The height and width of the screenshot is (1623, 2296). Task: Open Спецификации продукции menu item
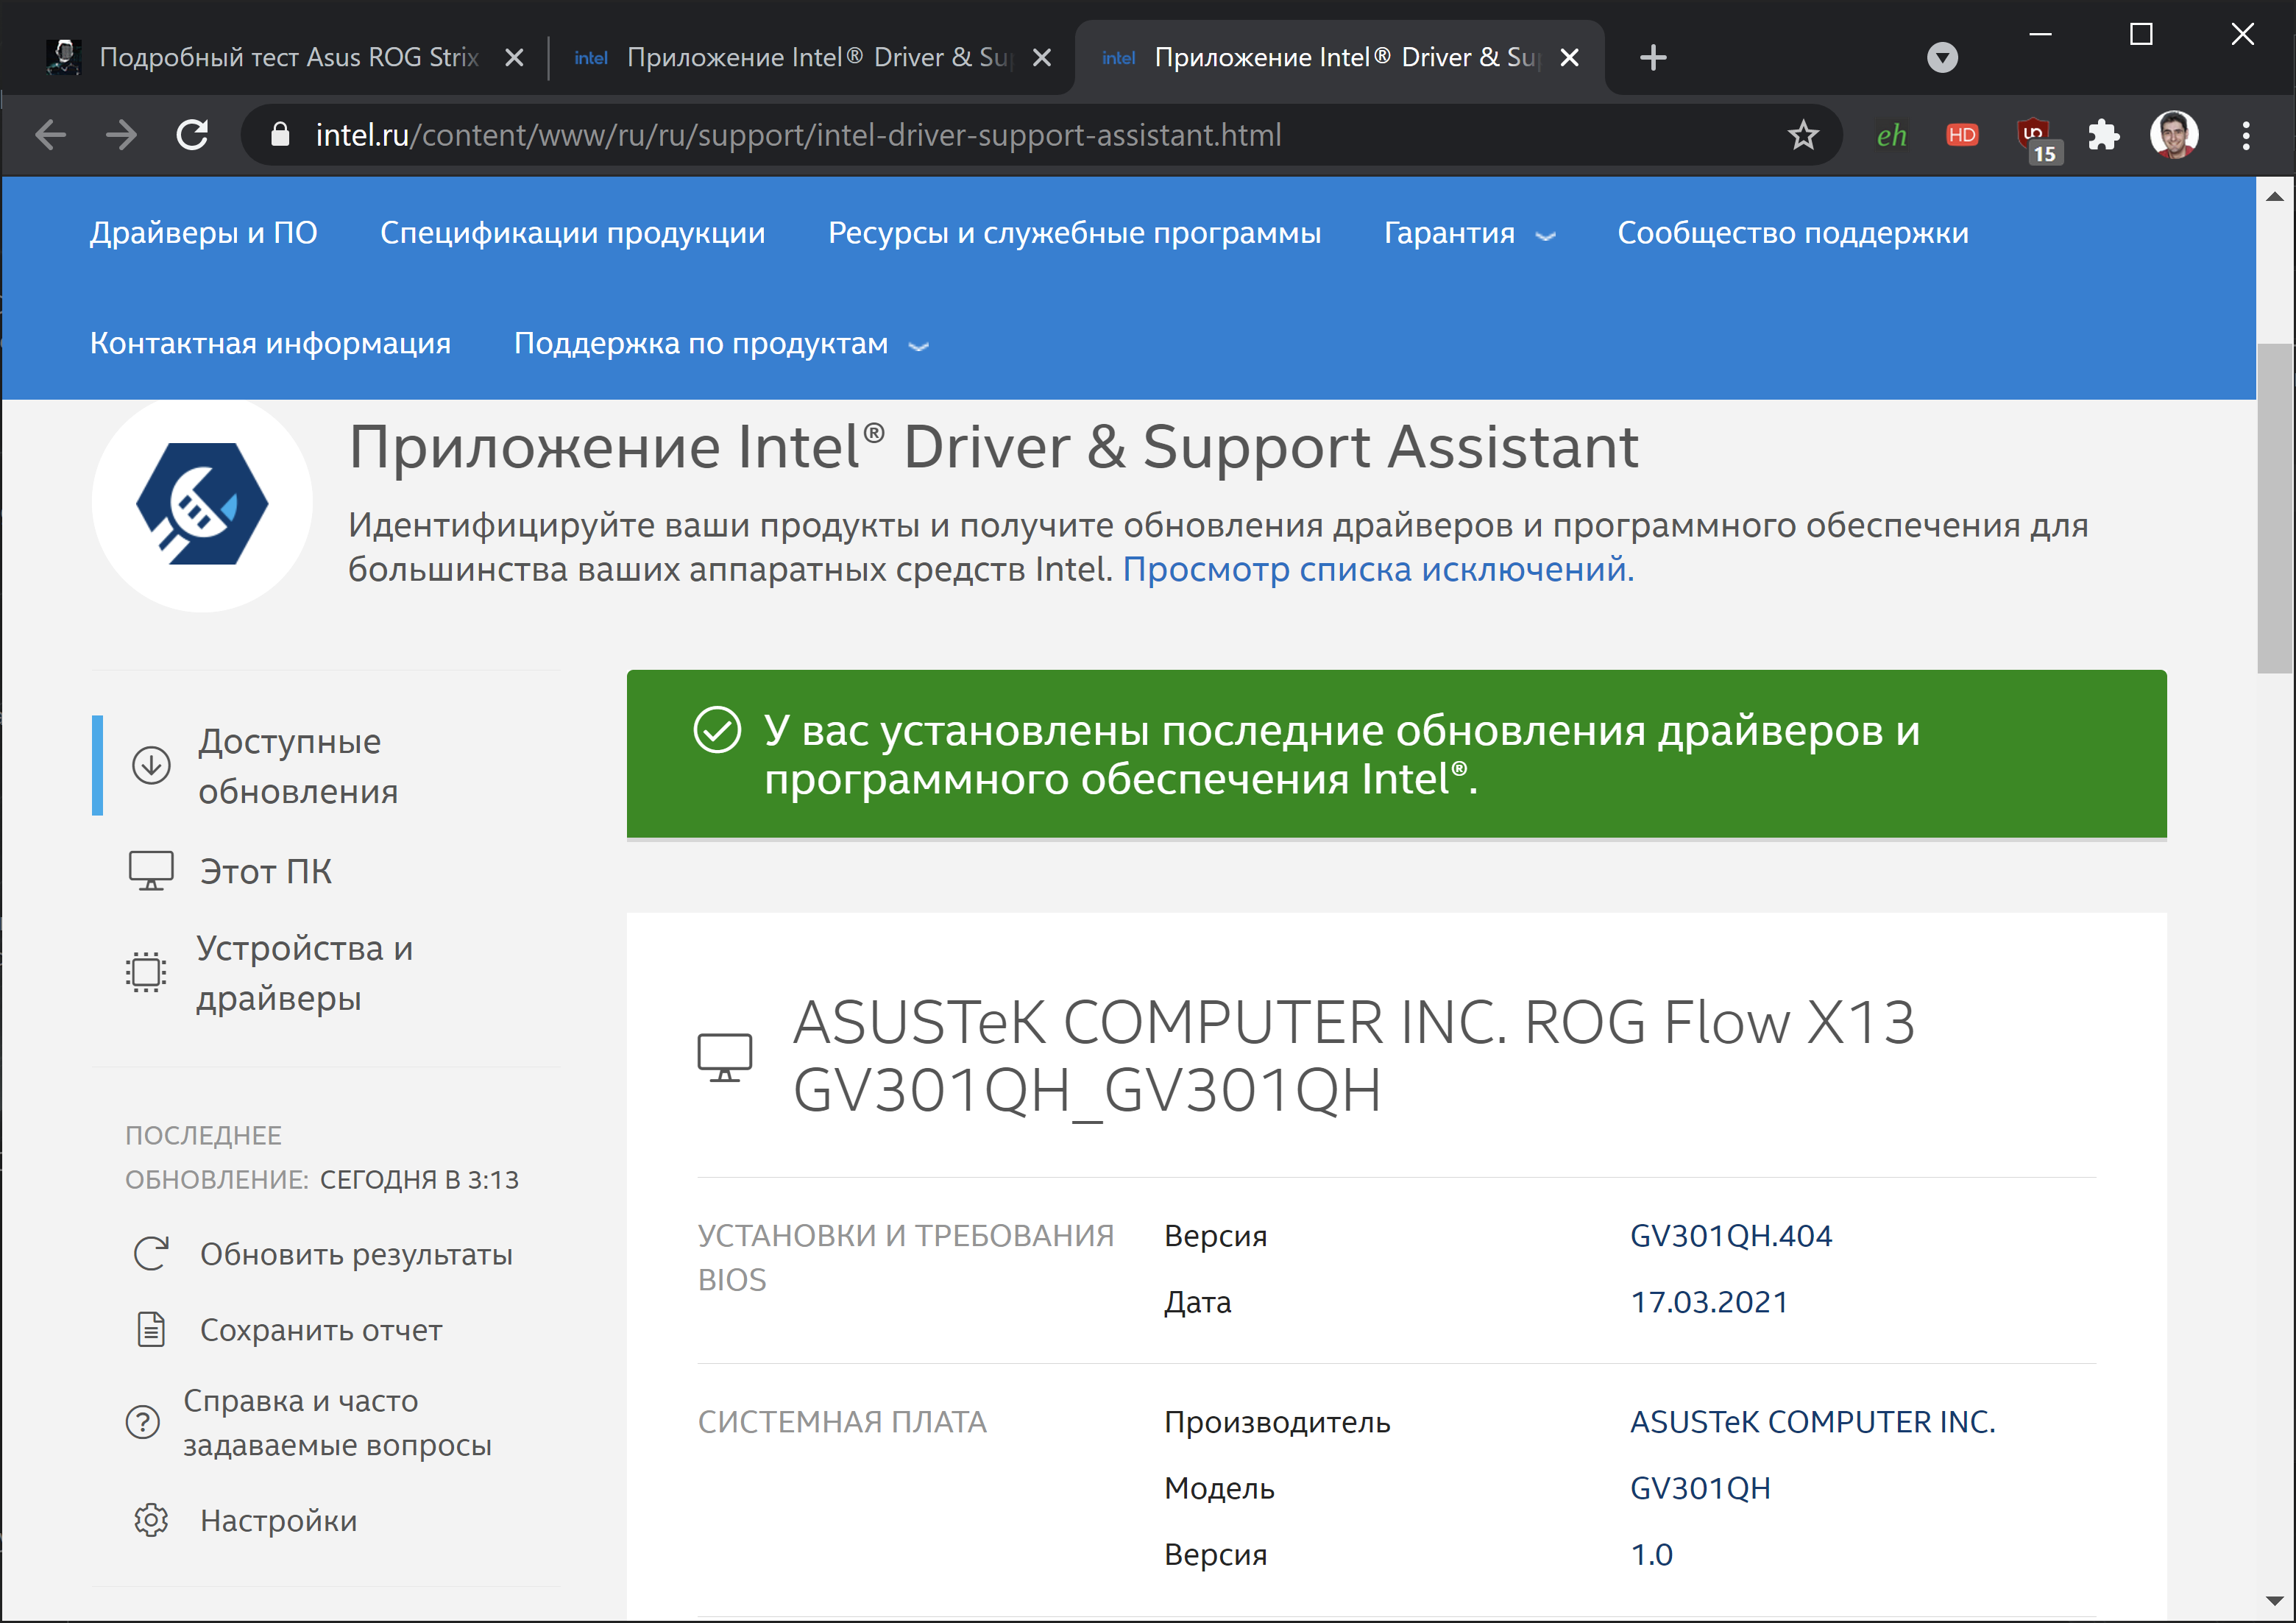coord(572,233)
